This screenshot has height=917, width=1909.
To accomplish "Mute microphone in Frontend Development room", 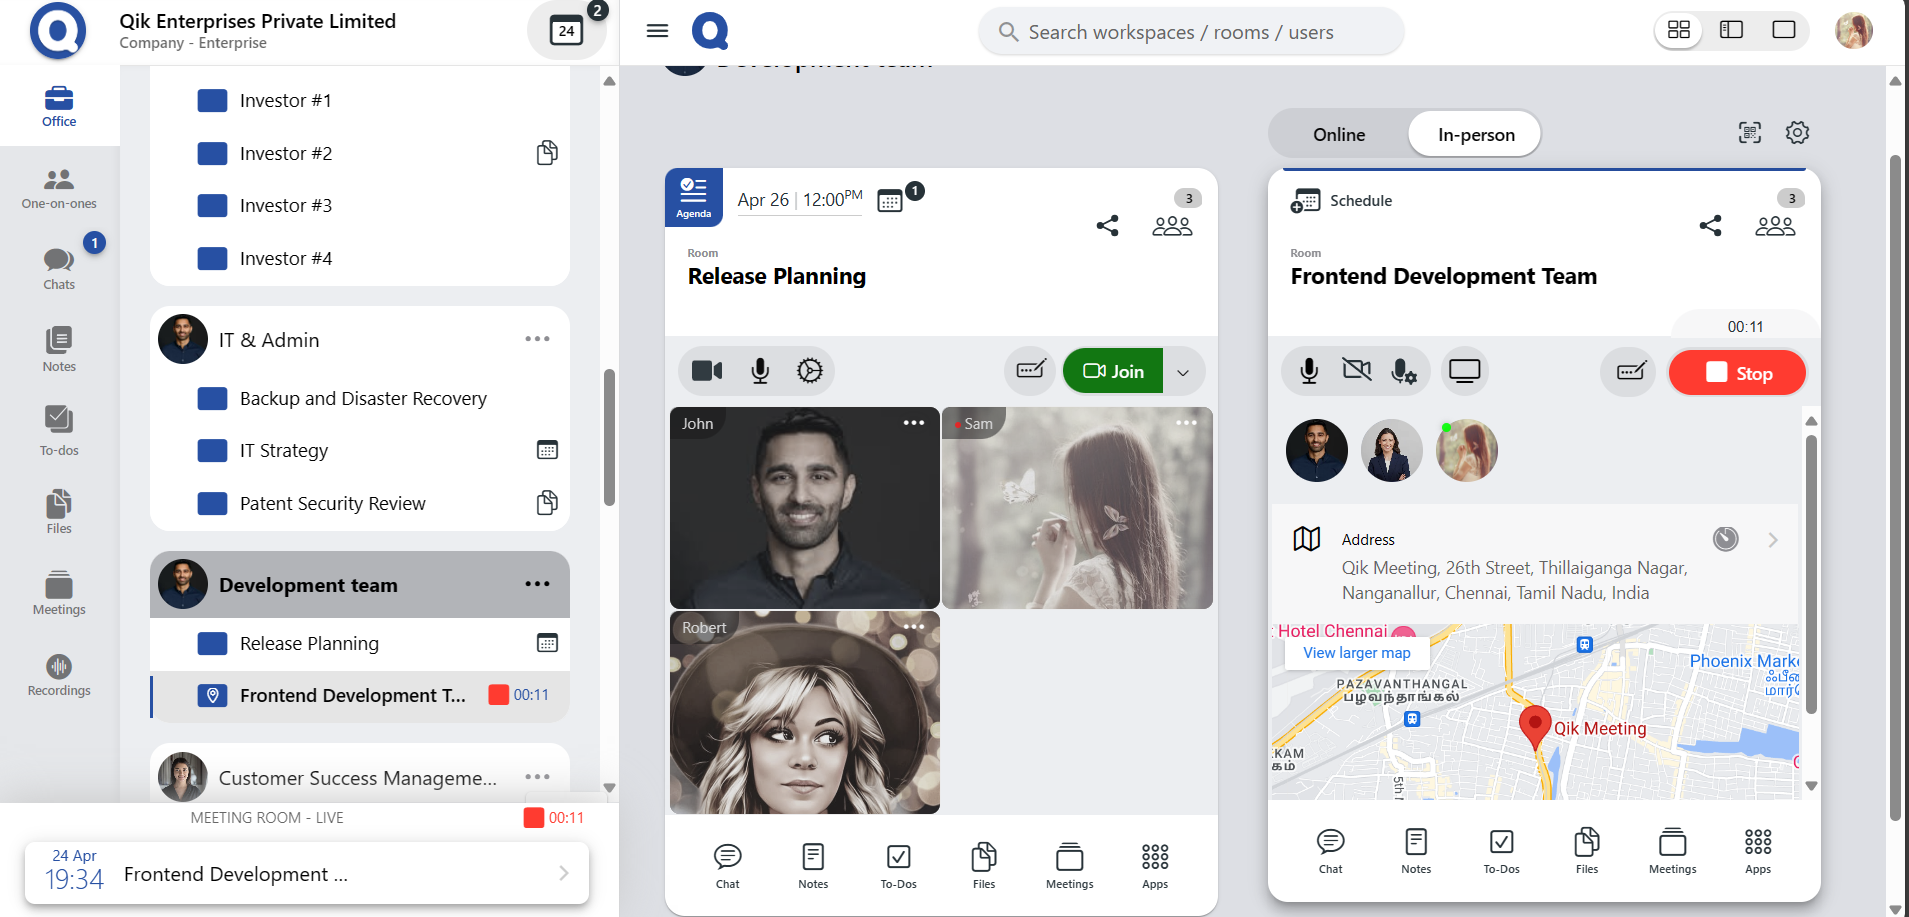I will click(1308, 371).
